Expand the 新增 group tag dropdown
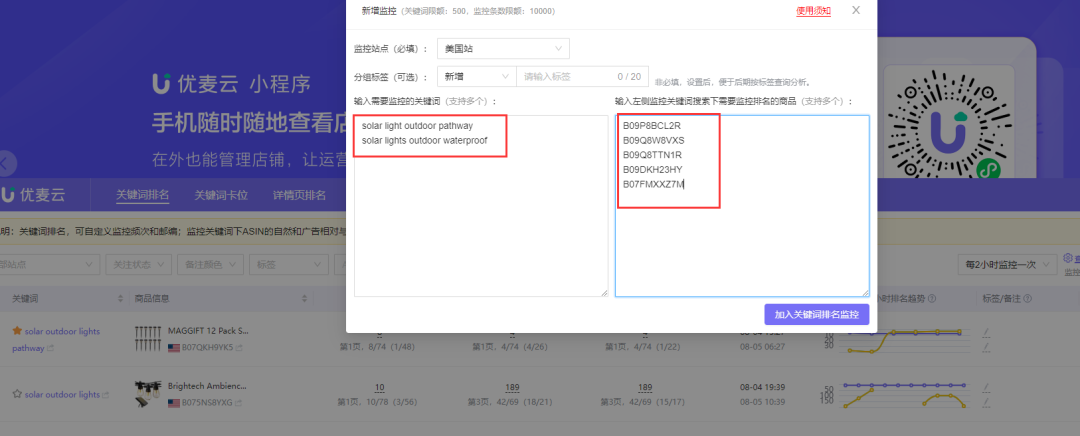The height and width of the screenshot is (436, 1080). [x=477, y=76]
